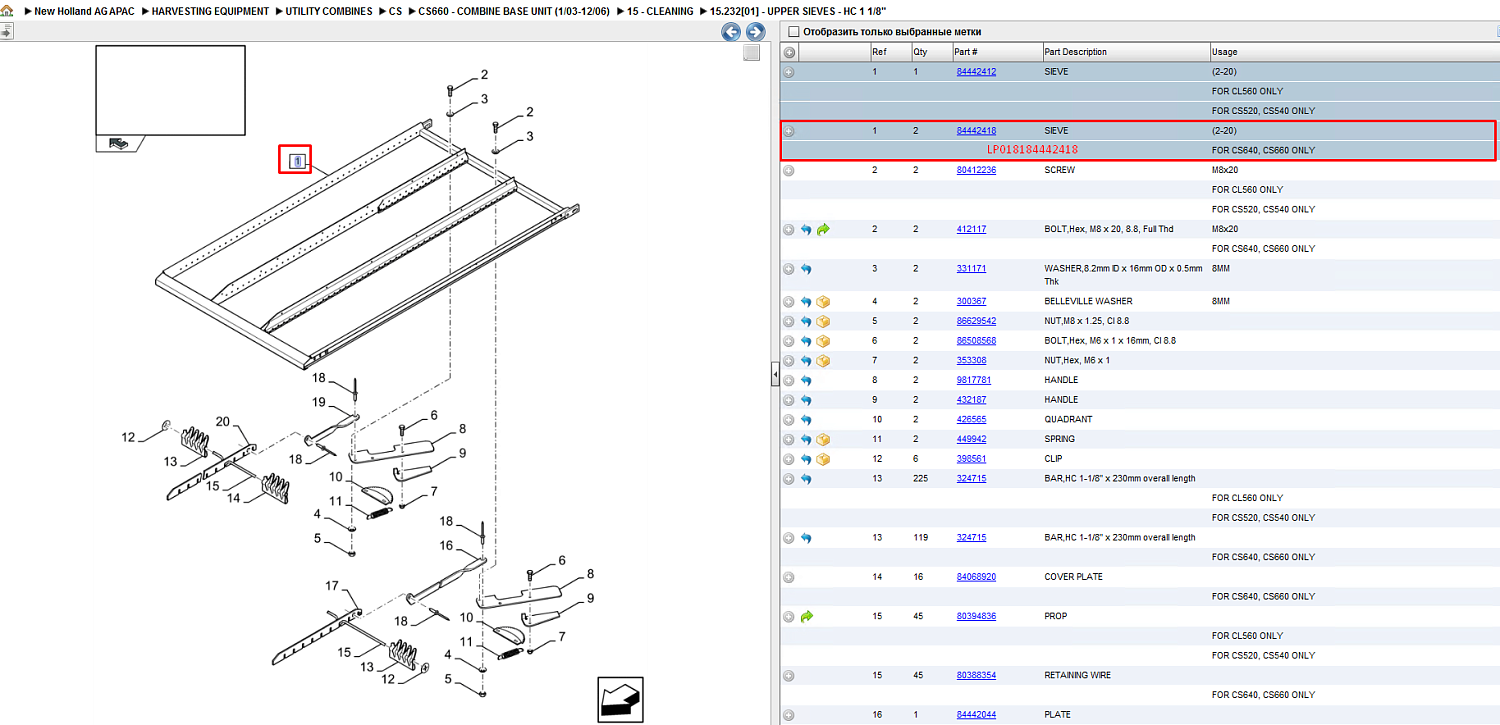Click the green arrow icon for part 412117
This screenshot has height=725, width=1500.
coord(823,229)
